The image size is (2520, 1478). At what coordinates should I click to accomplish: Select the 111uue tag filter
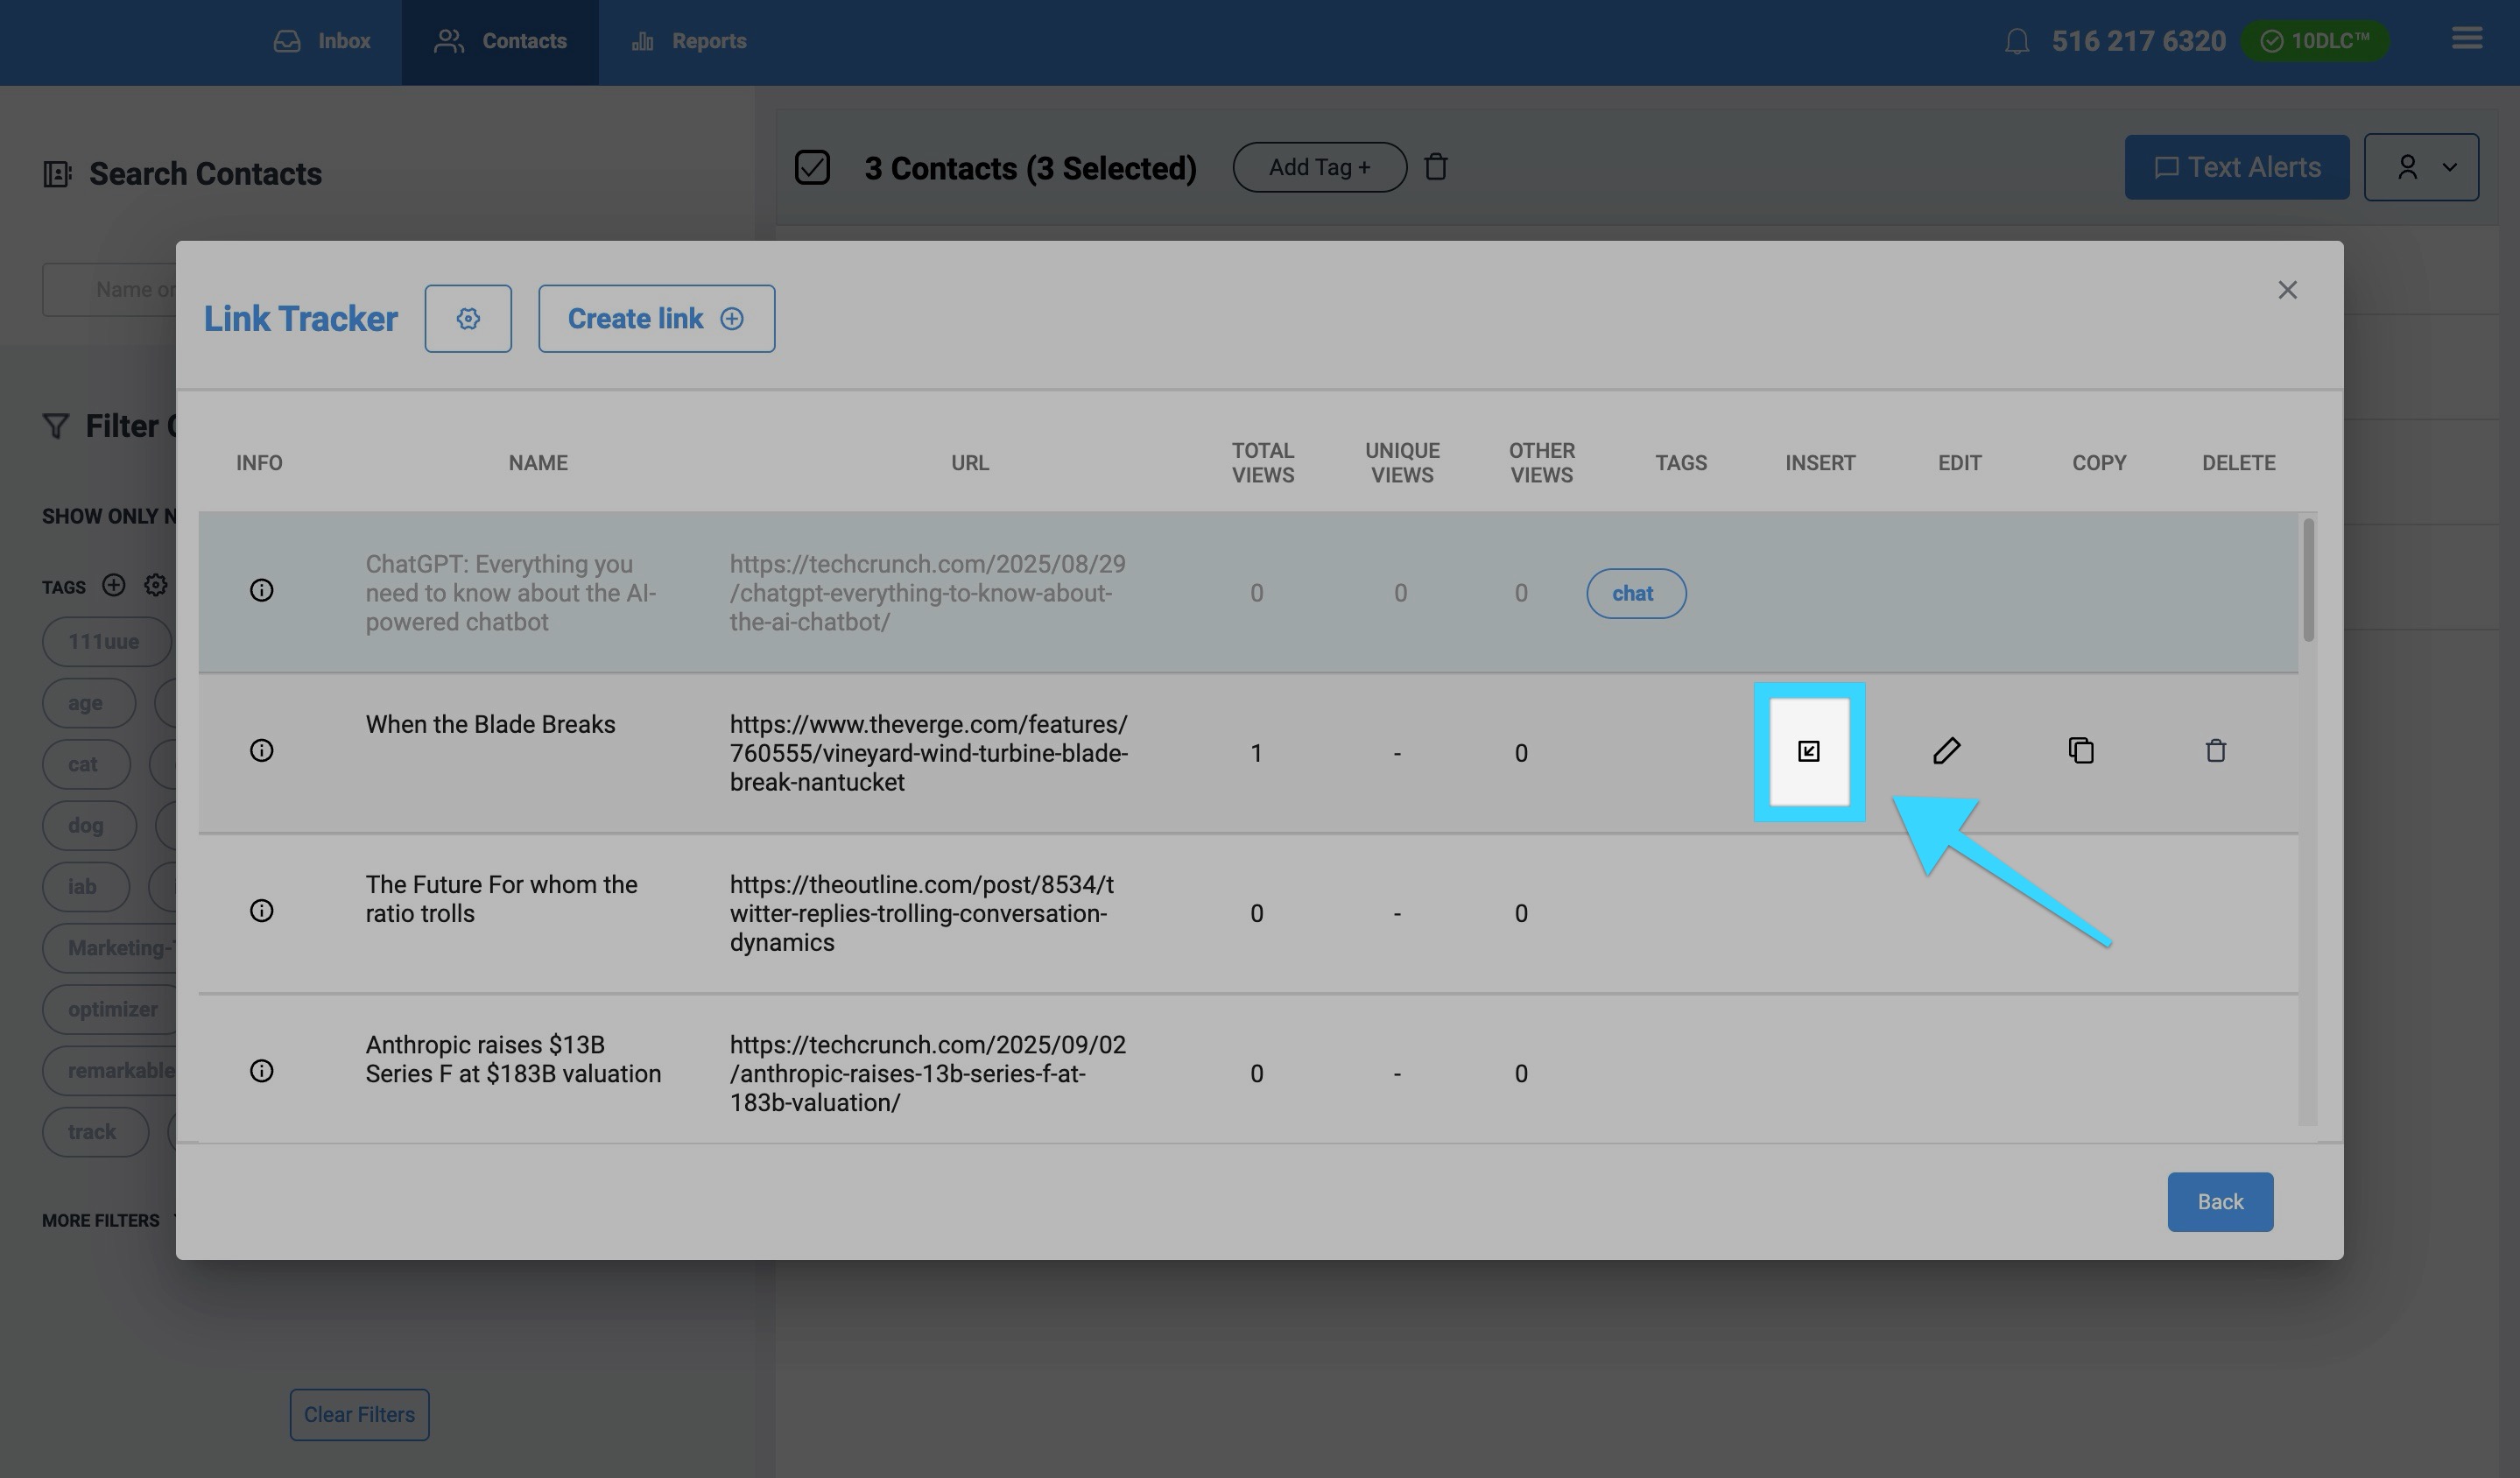coord(106,642)
